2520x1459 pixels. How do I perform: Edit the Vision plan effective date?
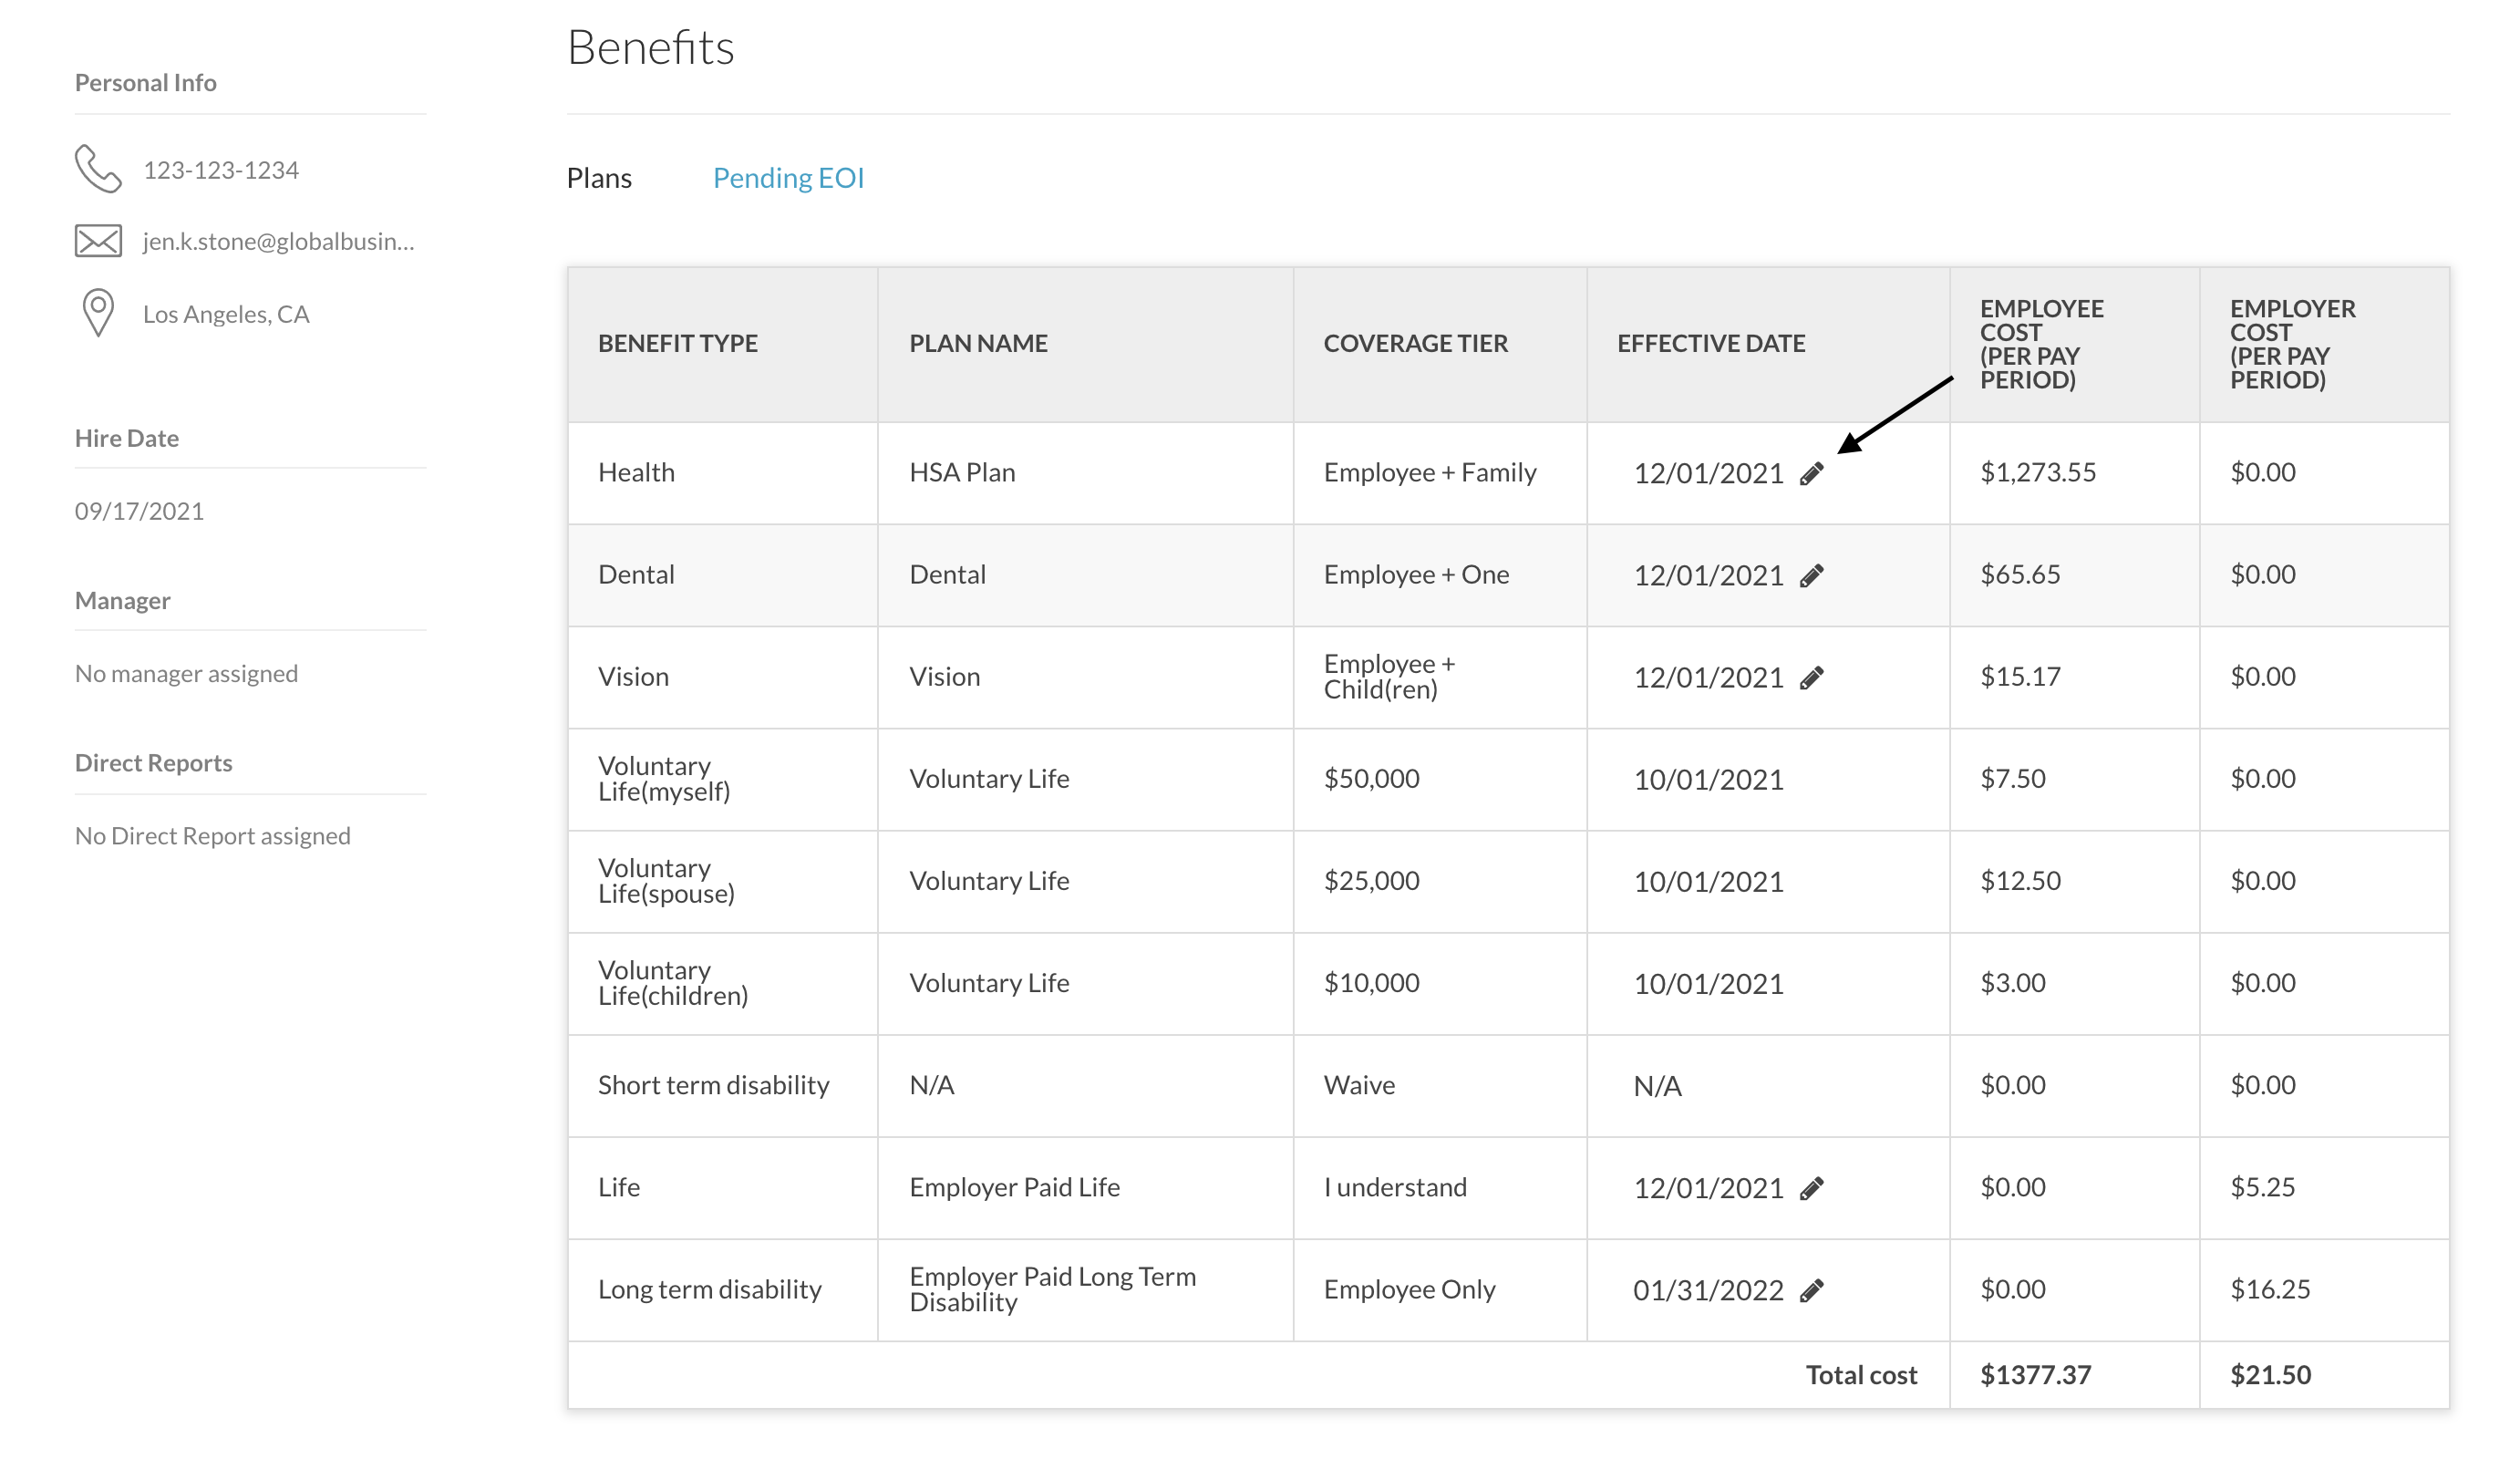click(1811, 678)
